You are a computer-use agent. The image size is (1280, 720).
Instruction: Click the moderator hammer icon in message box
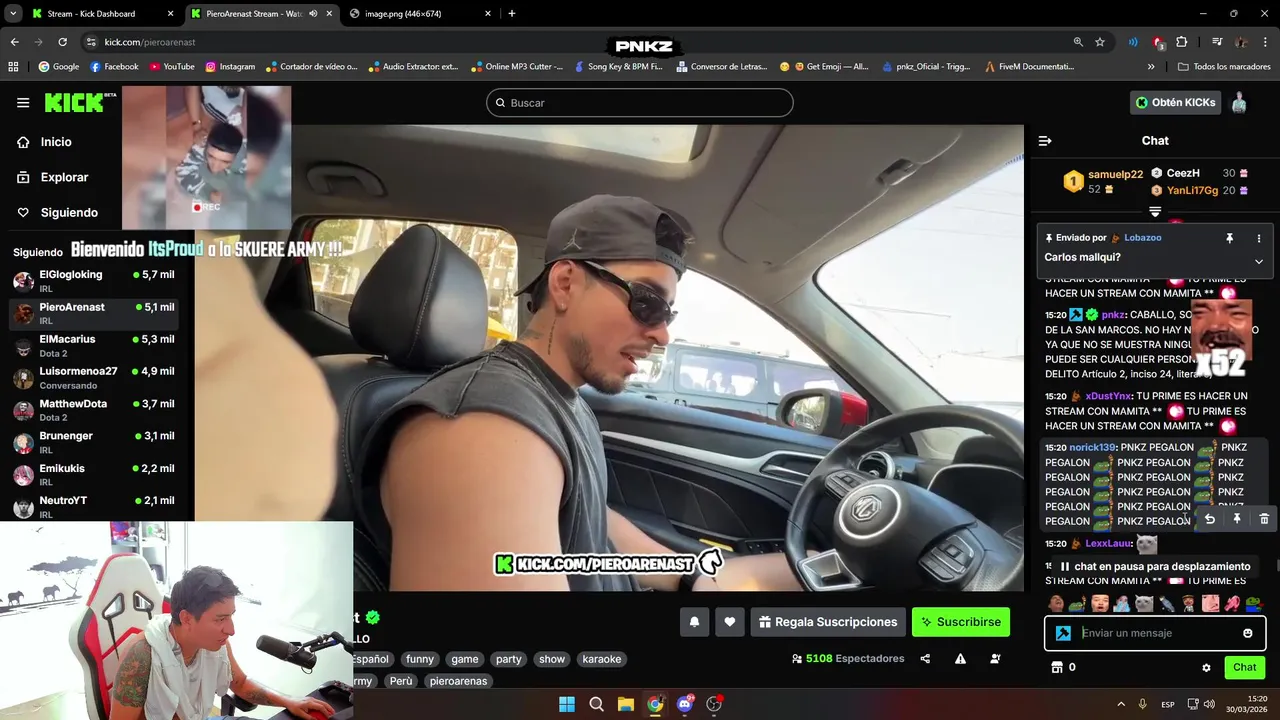click(x=1063, y=633)
